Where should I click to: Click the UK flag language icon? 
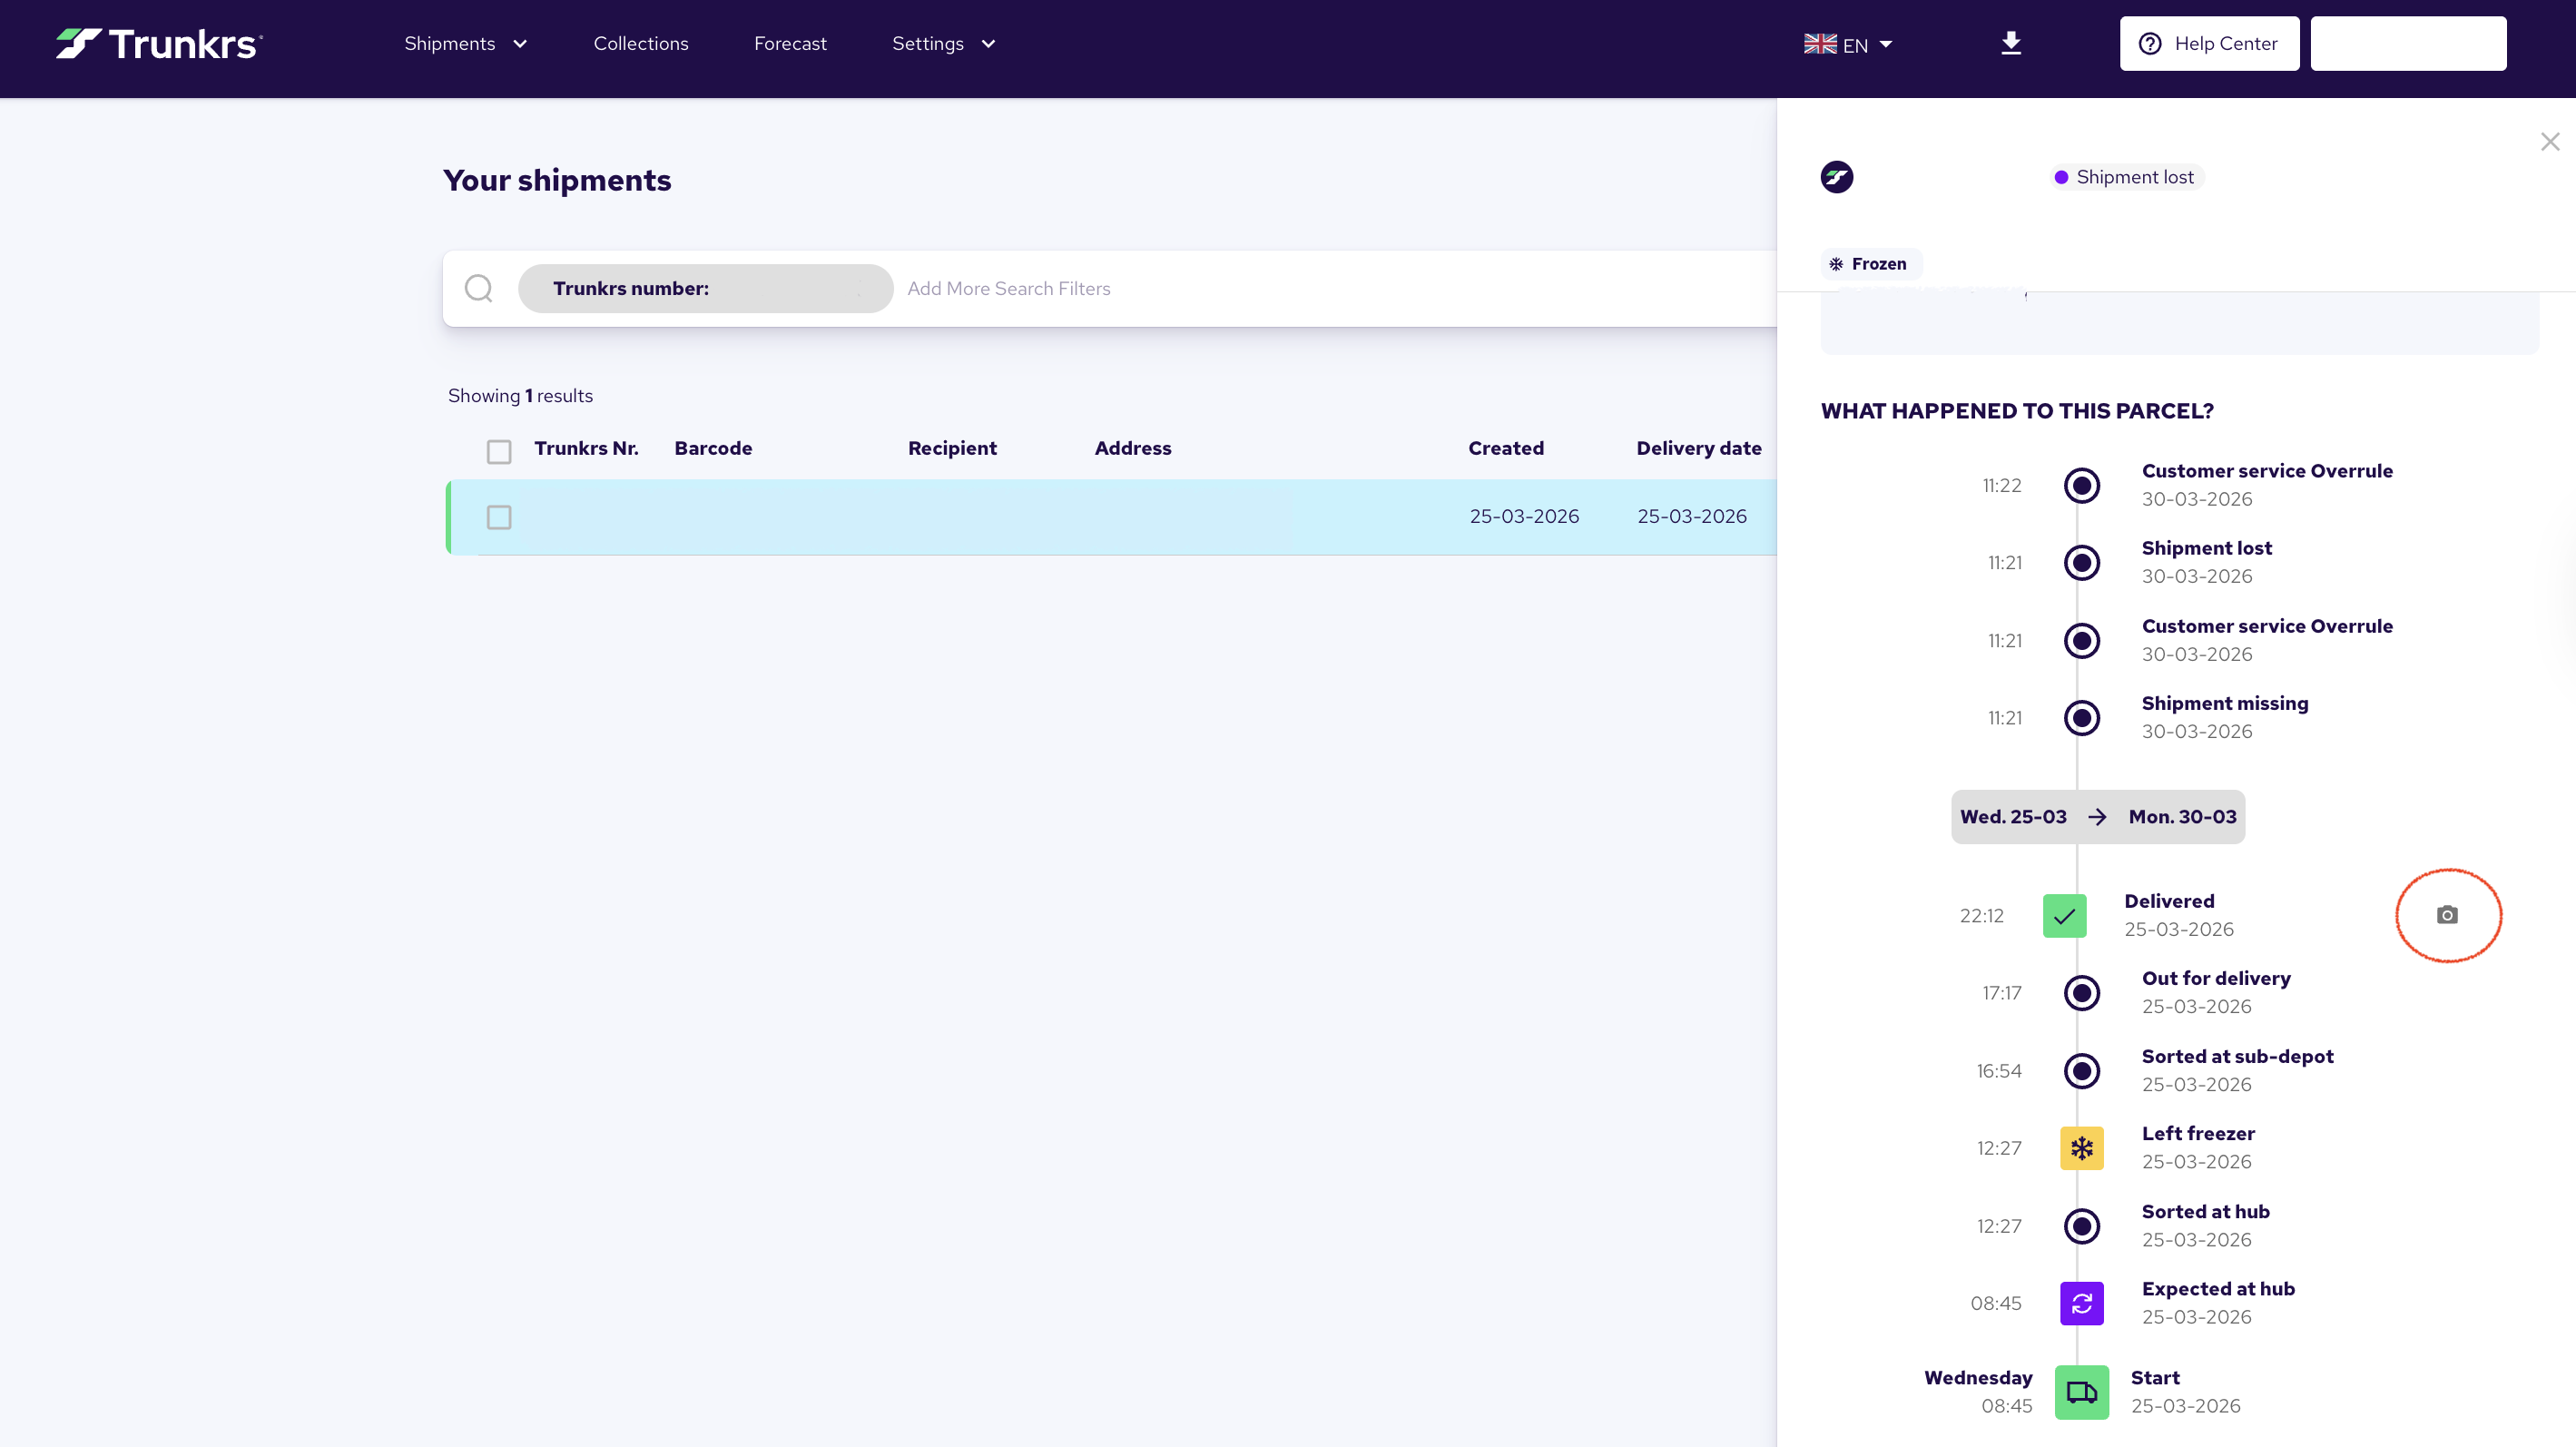click(1820, 44)
